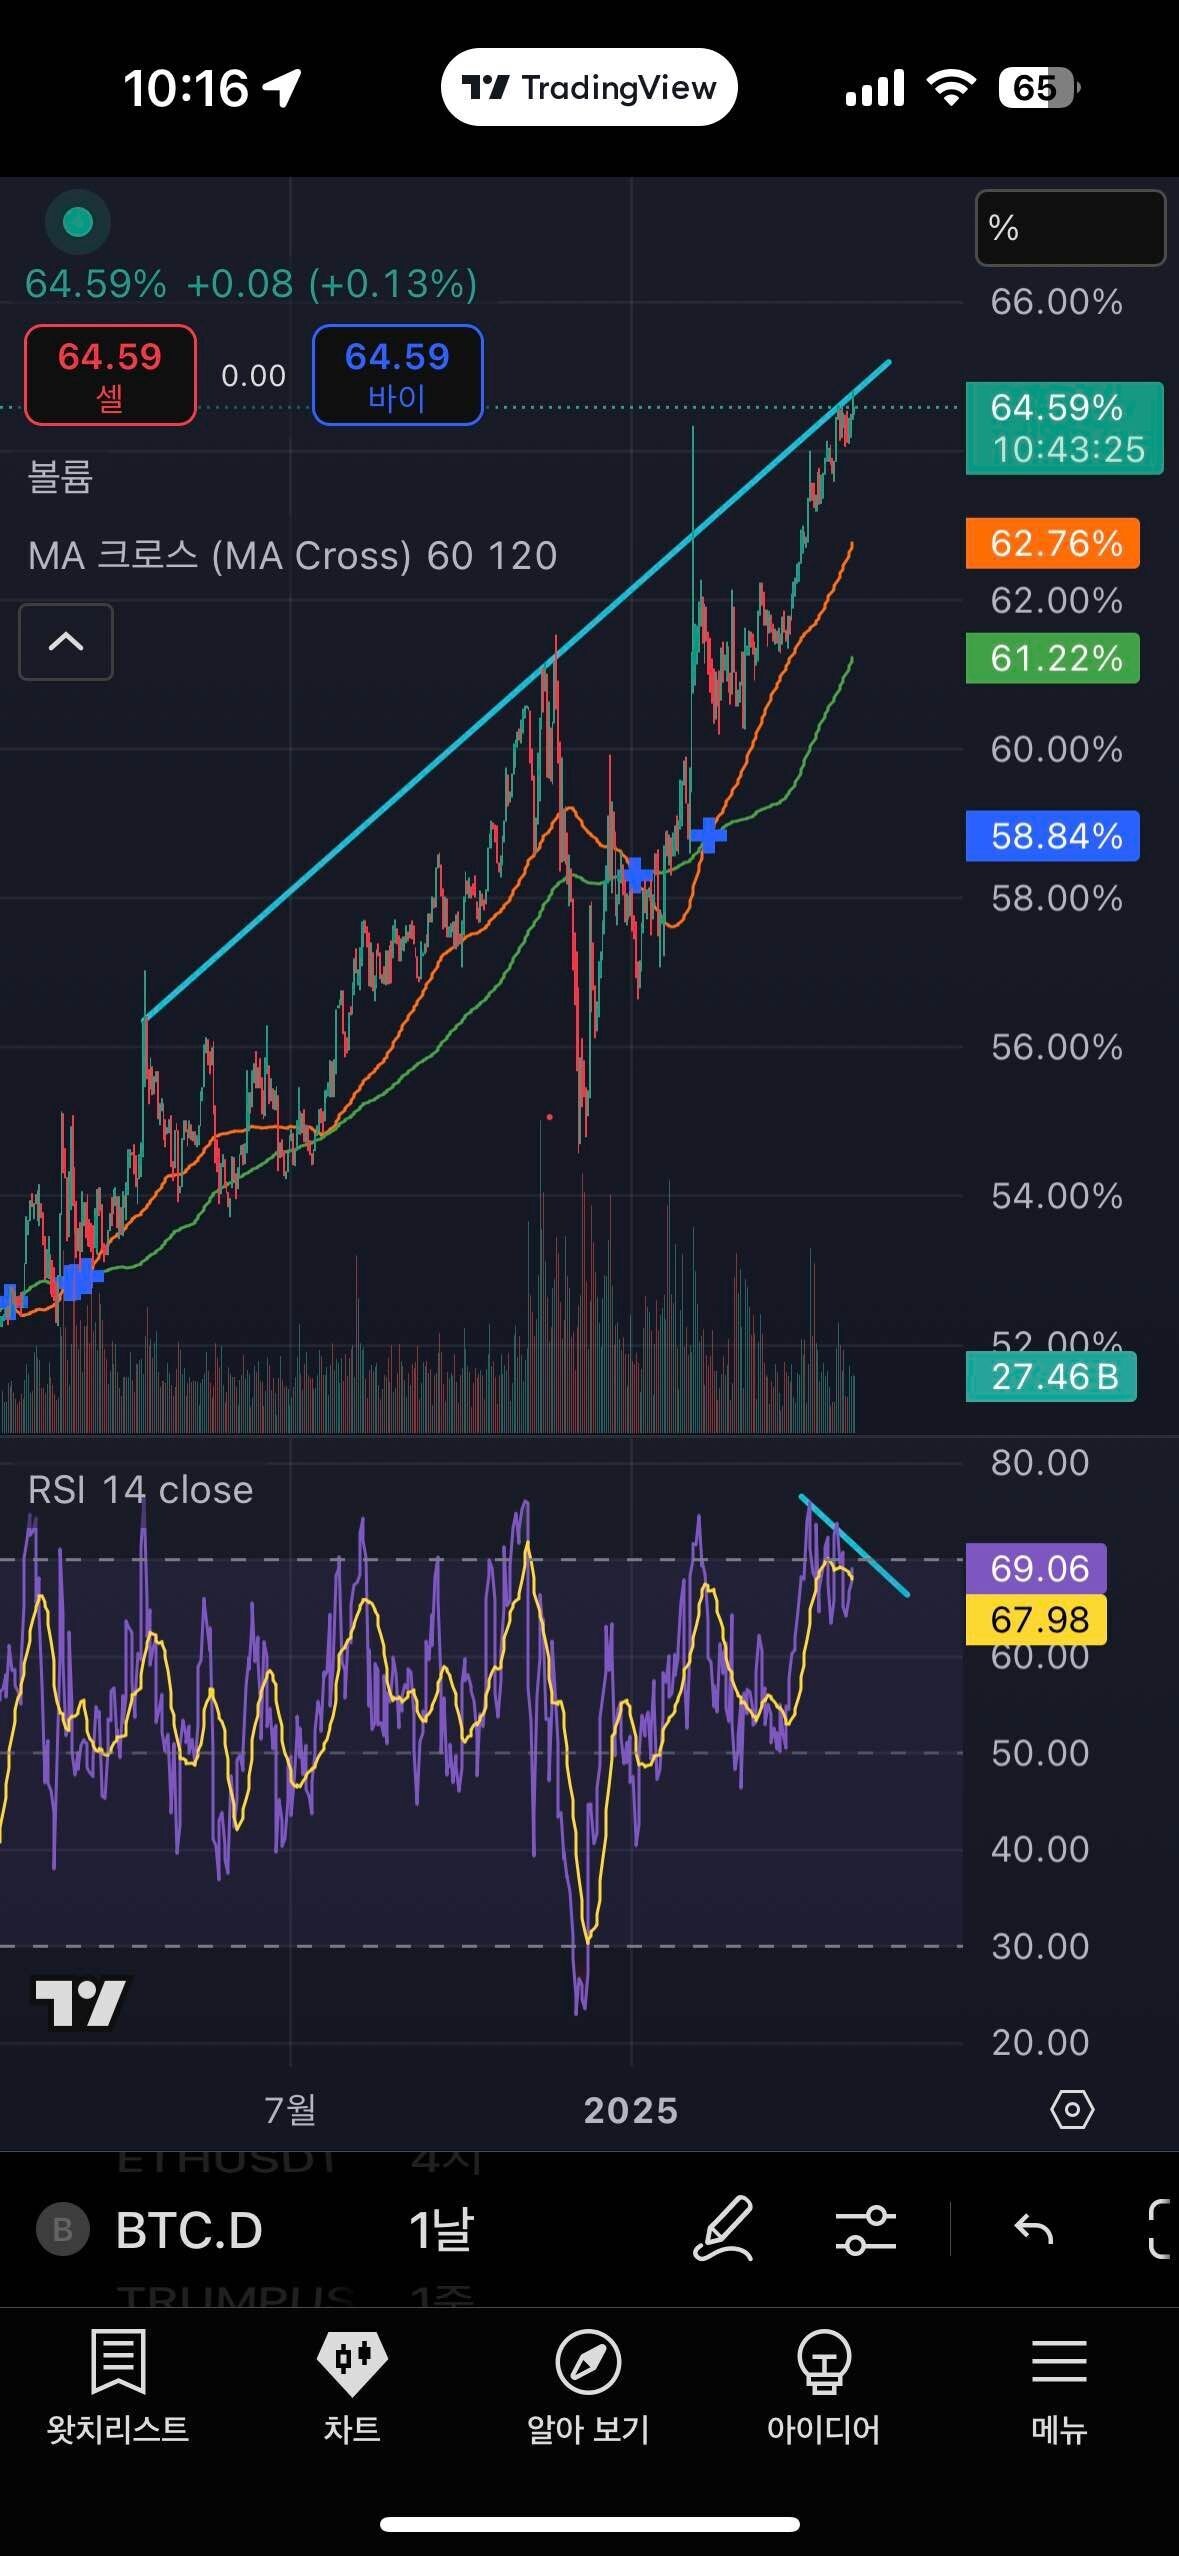Open the indicators settings sliders icon
The width and height of the screenshot is (1179, 2556).
tap(865, 2230)
